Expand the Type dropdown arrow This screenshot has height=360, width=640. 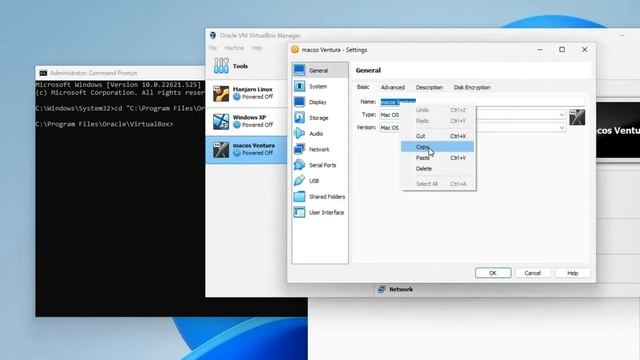(x=562, y=115)
